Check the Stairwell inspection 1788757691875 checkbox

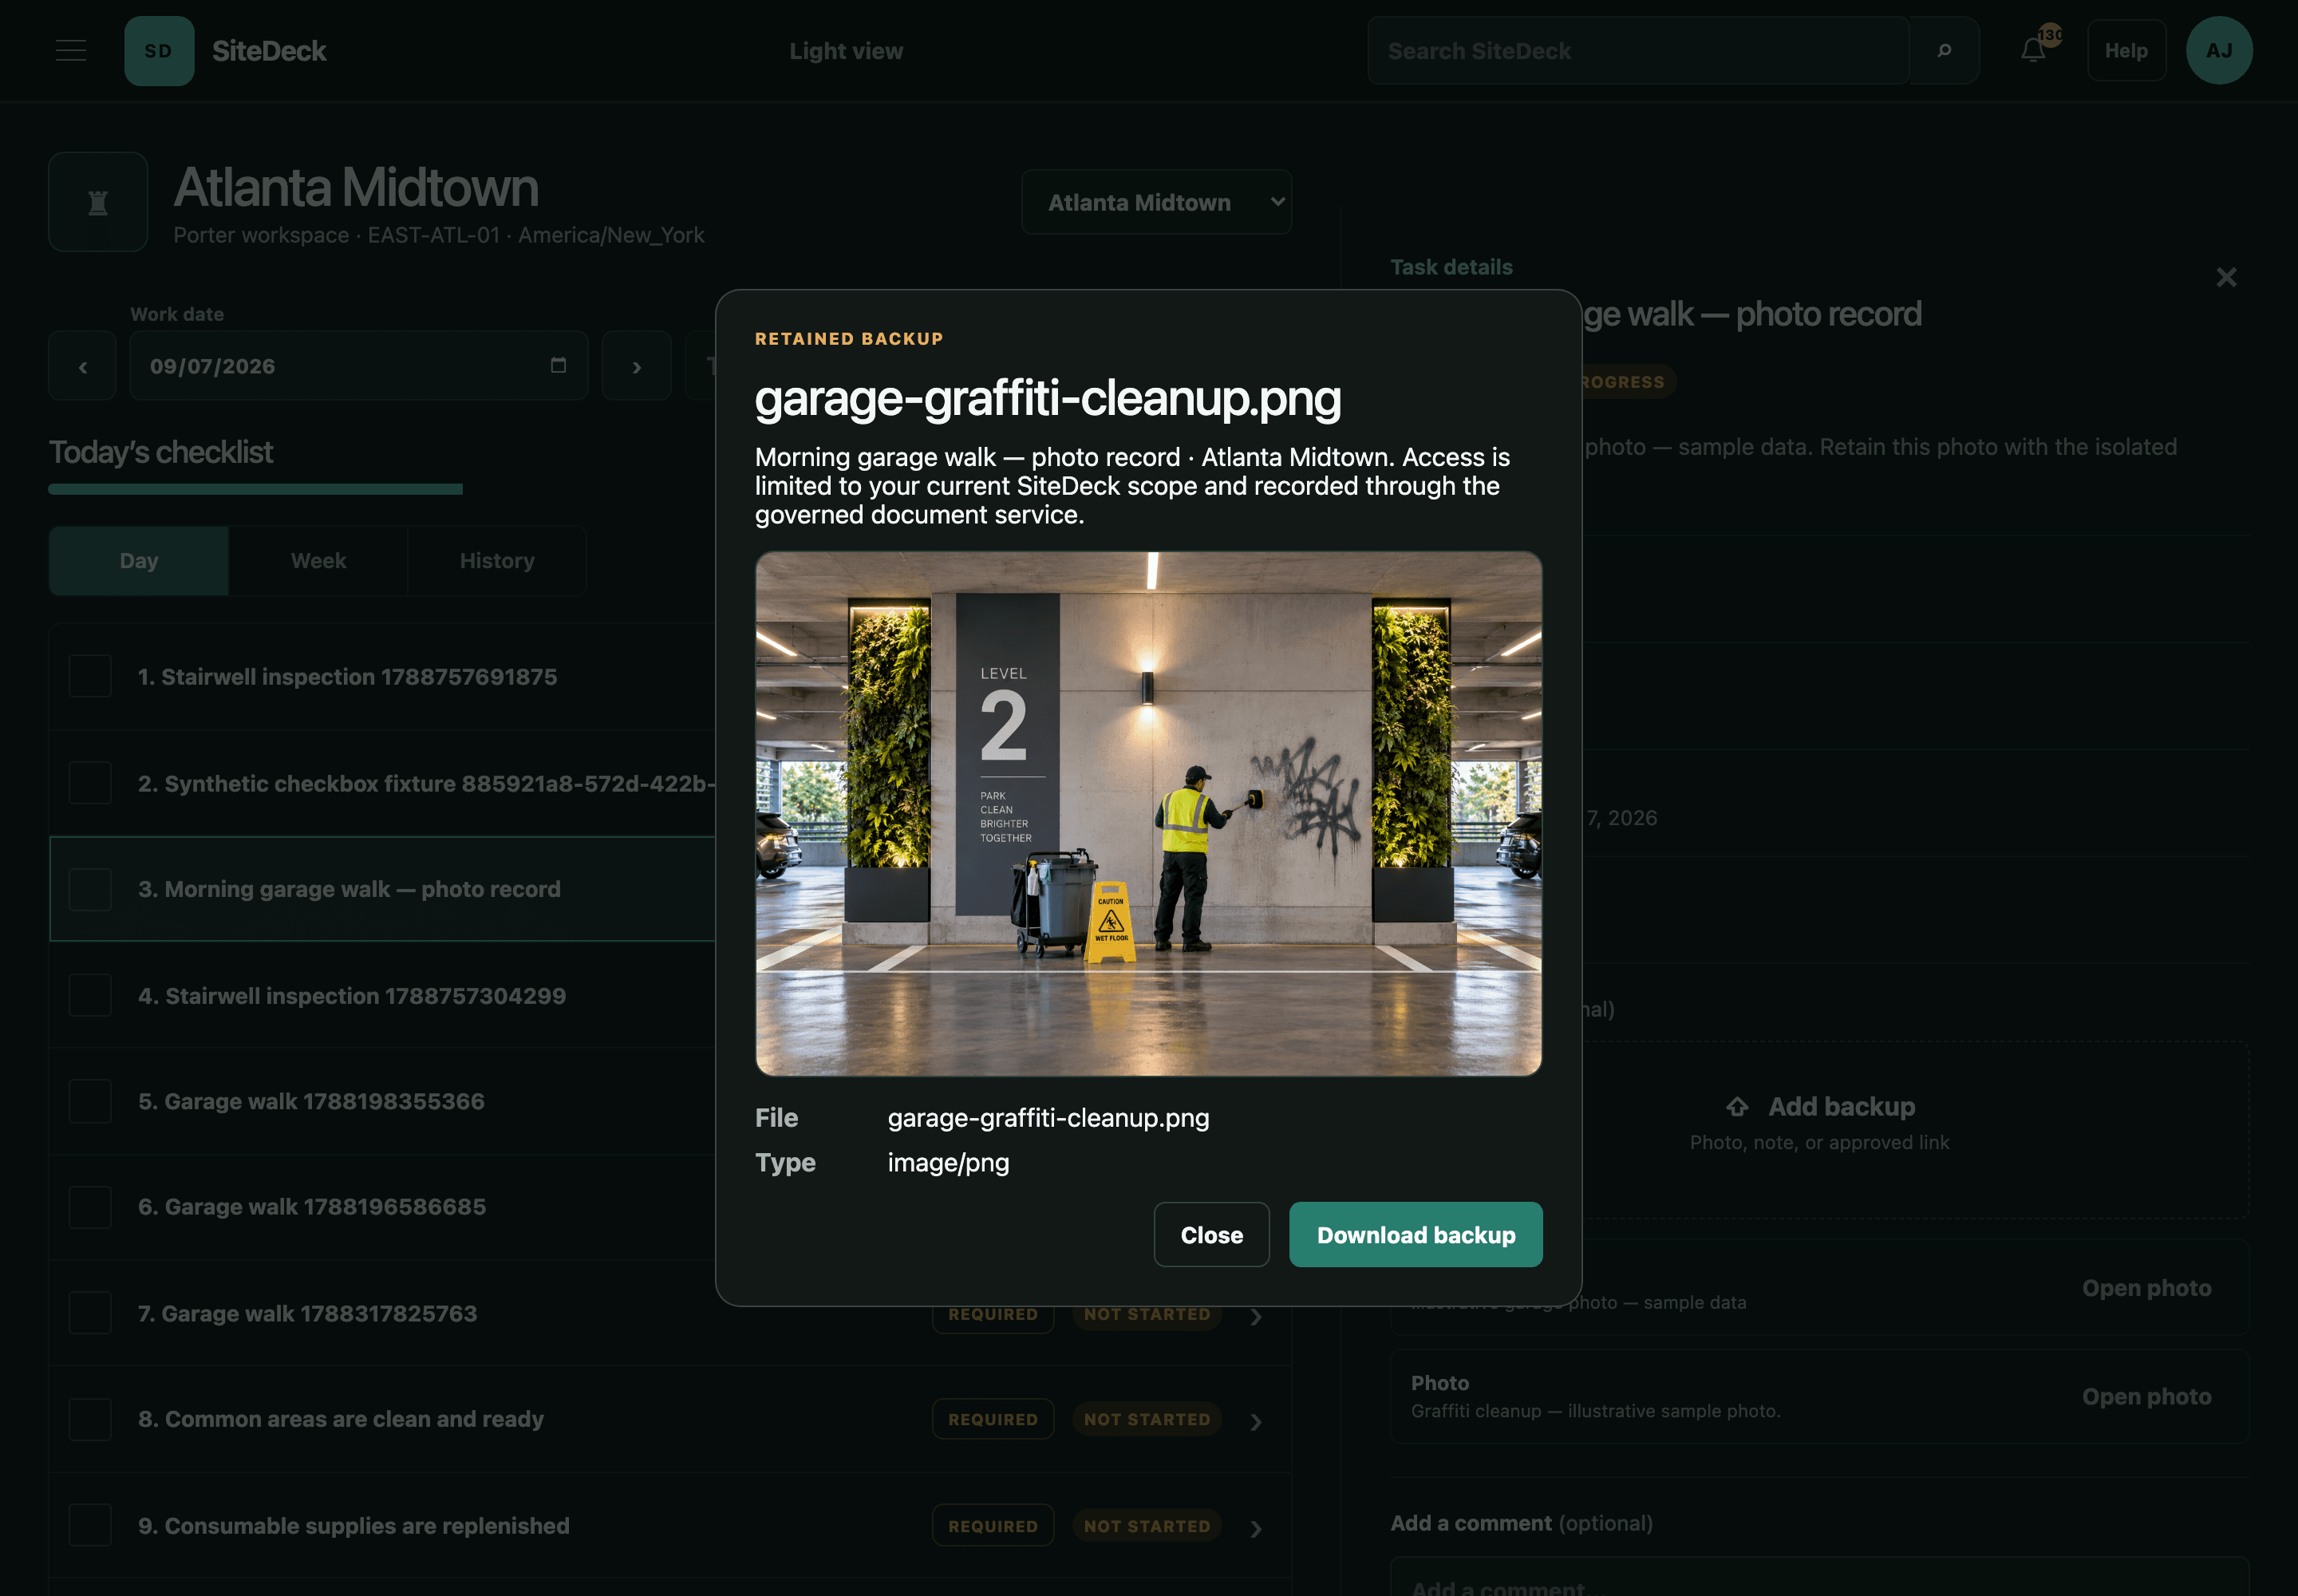click(x=90, y=676)
